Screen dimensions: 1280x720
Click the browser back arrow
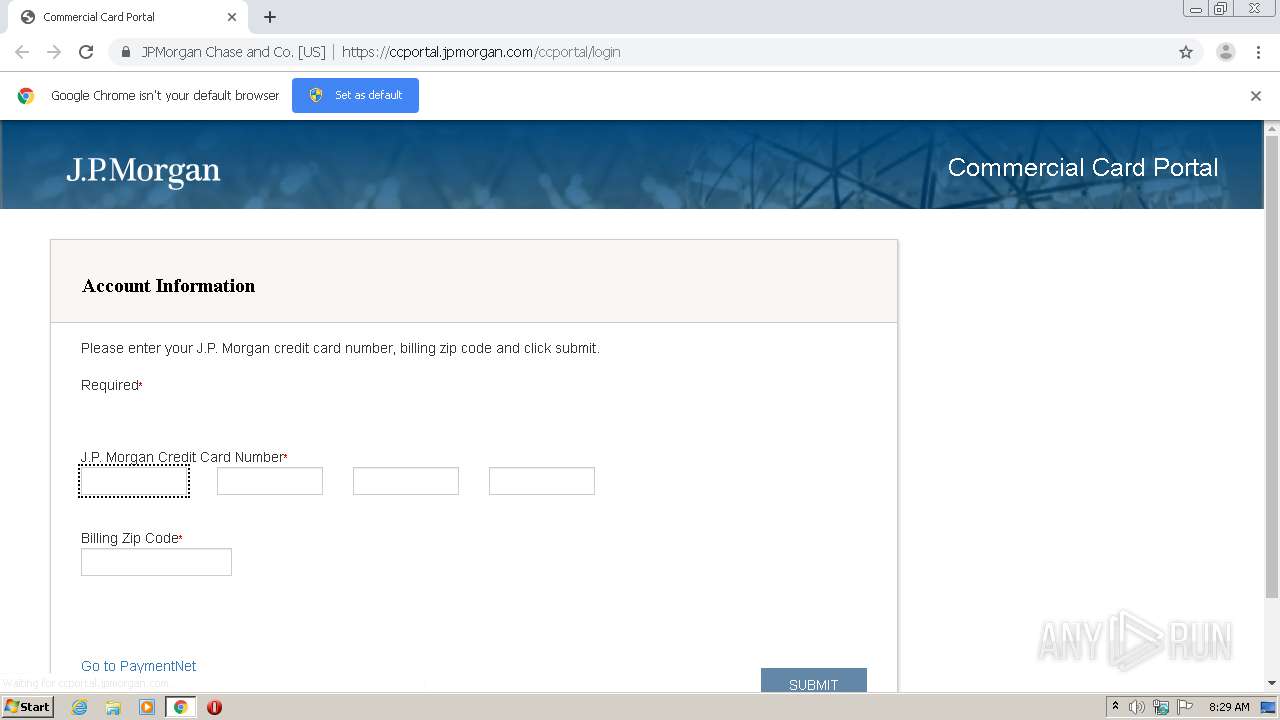tap(22, 52)
